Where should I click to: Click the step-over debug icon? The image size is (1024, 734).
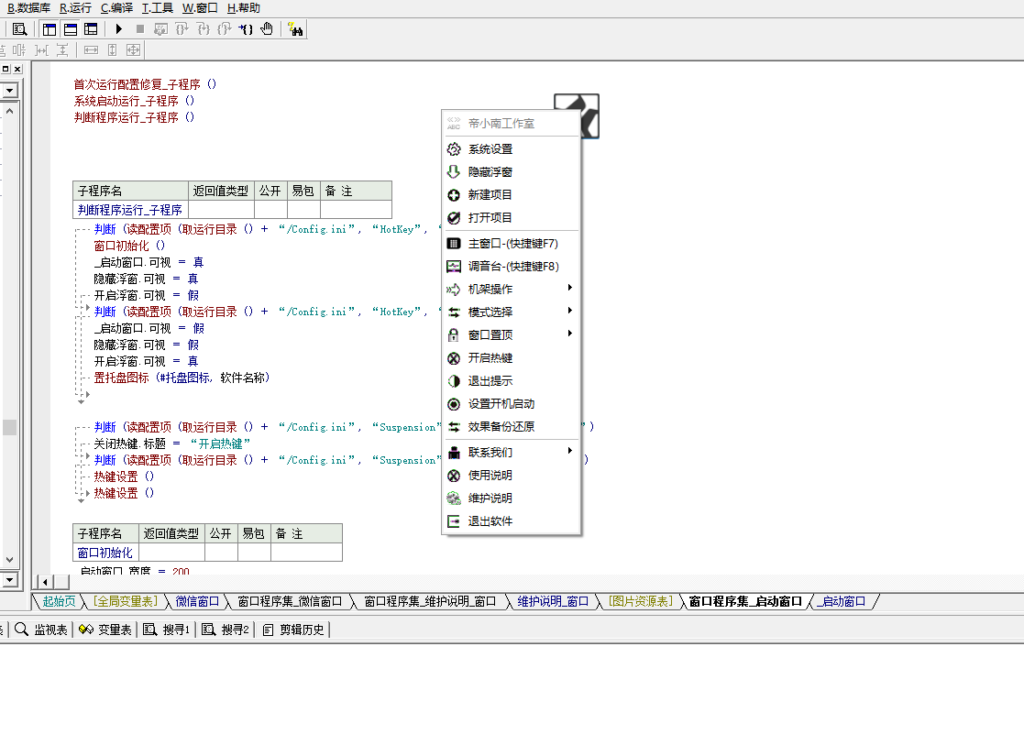182,29
